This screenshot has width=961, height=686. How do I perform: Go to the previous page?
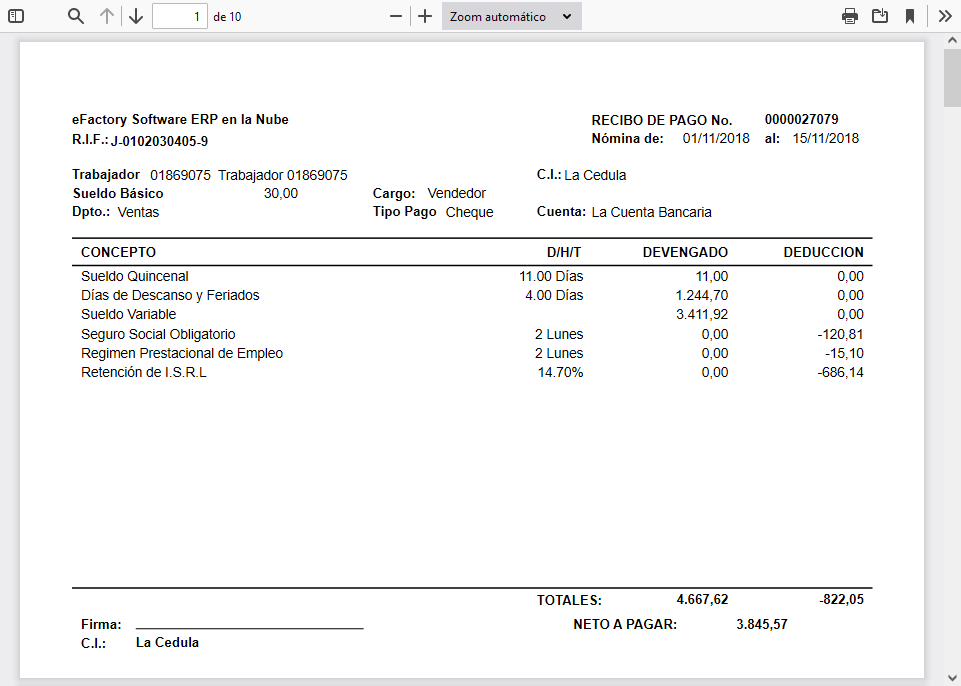107,16
